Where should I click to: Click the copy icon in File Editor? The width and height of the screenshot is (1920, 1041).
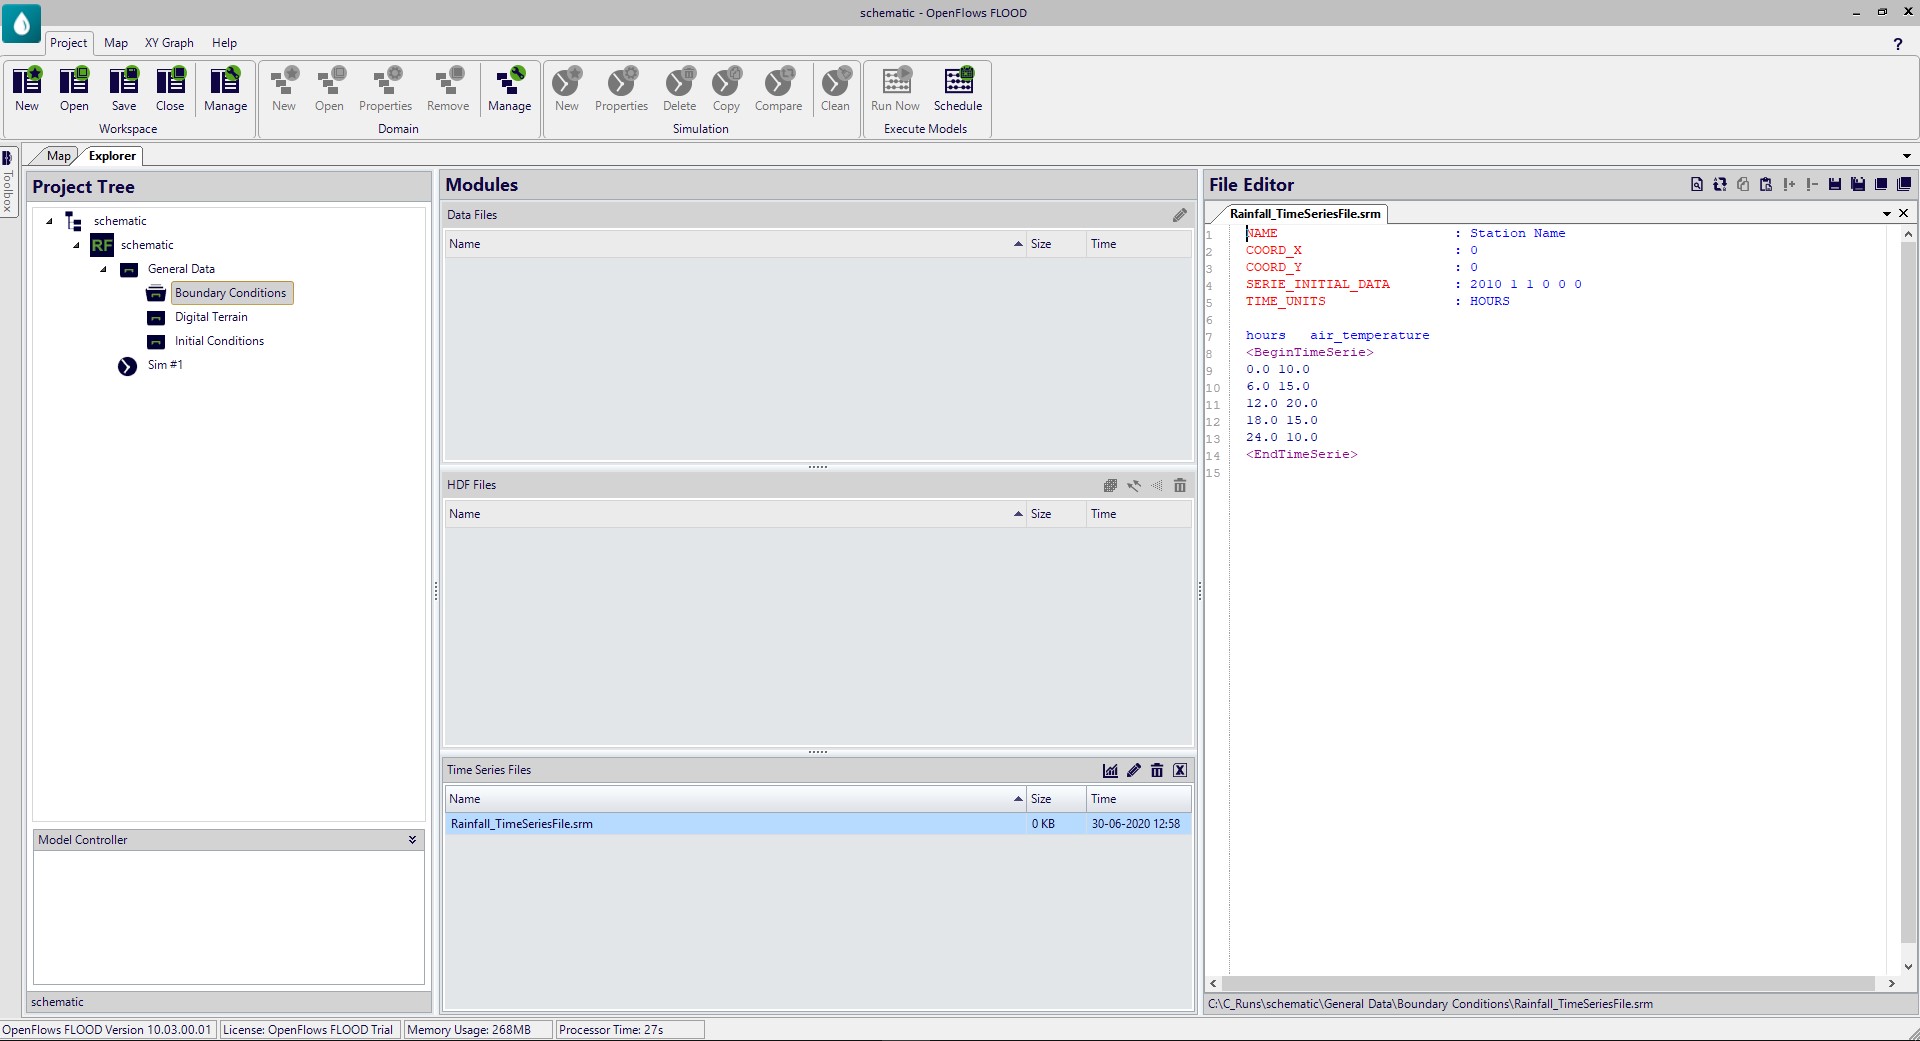coord(1743,184)
